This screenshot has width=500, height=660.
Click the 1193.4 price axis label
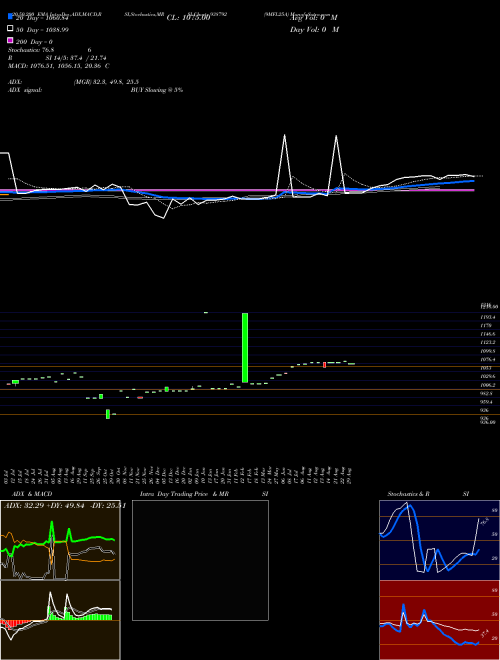coord(487,317)
